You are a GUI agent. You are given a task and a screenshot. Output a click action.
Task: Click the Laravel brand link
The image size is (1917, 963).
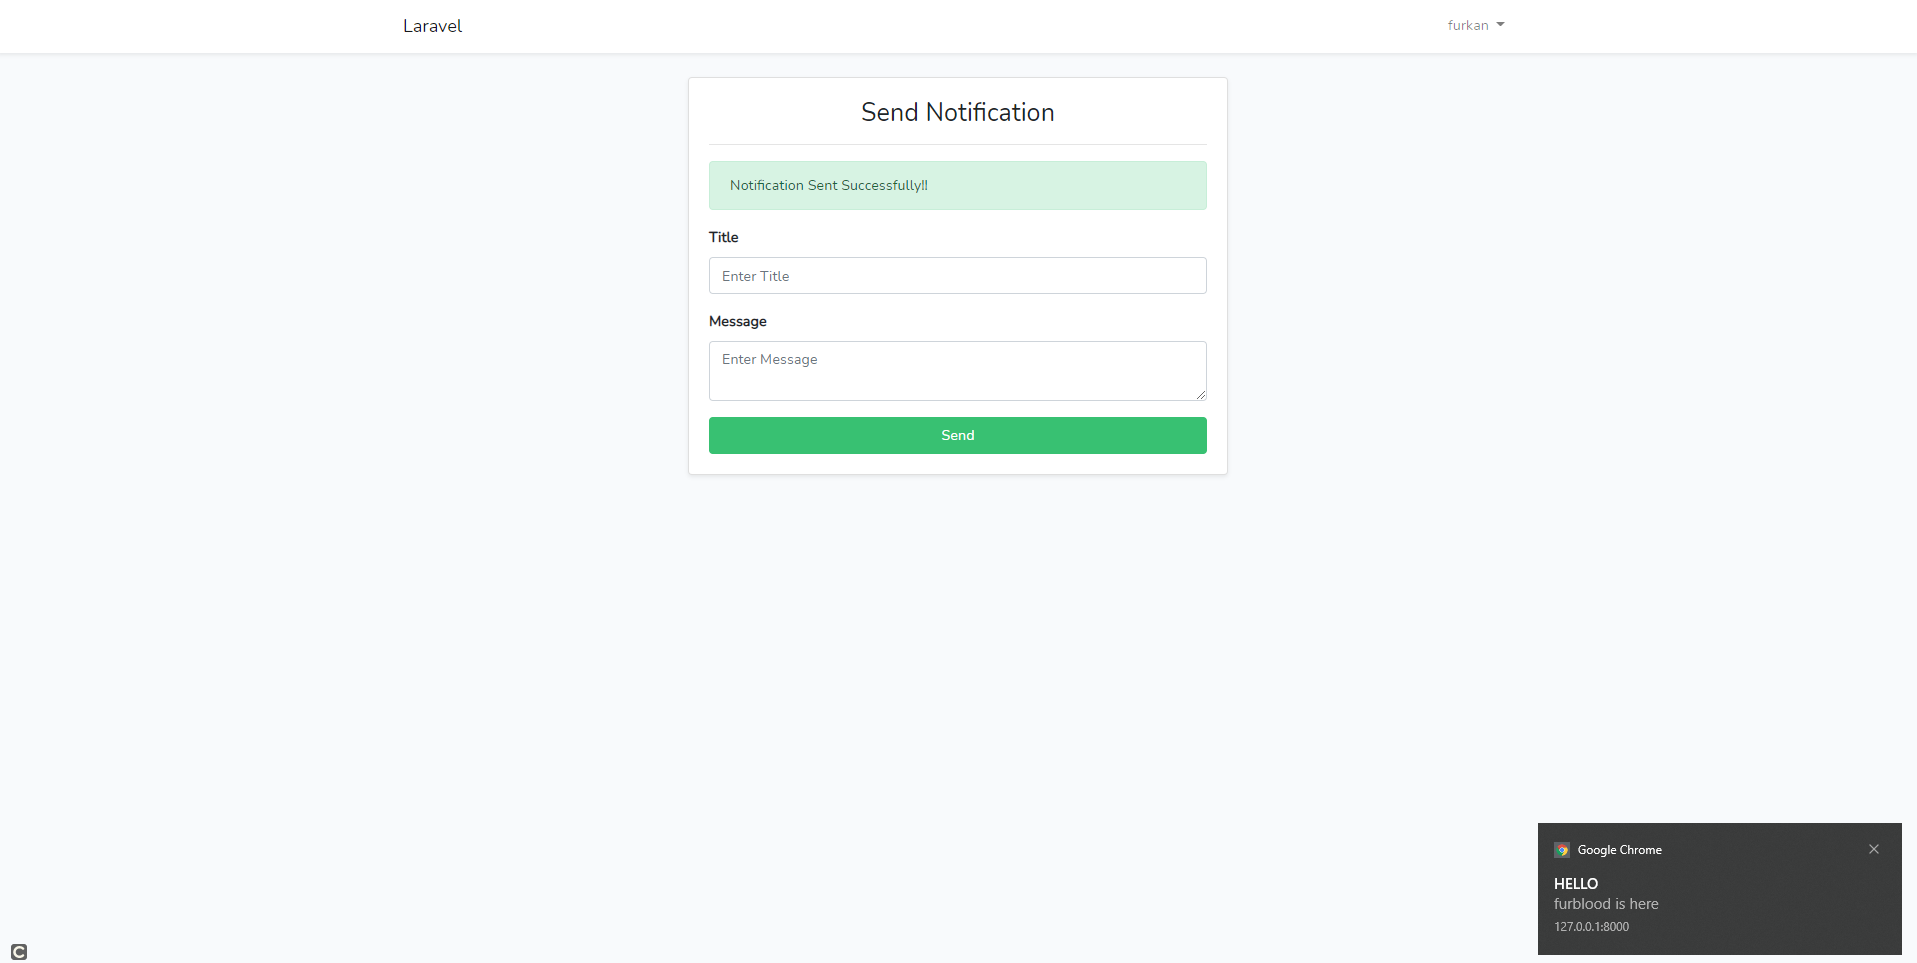coord(431,26)
